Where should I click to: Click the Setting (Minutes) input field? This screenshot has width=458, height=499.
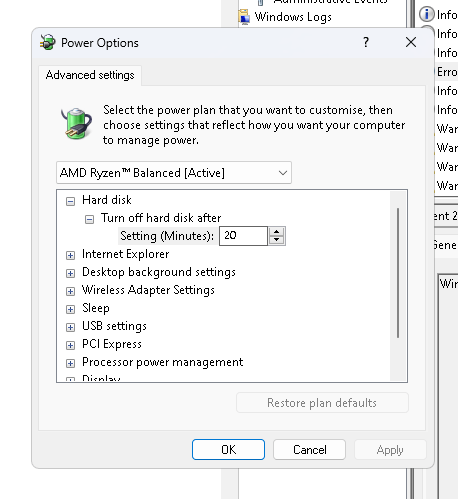(243, 236)
